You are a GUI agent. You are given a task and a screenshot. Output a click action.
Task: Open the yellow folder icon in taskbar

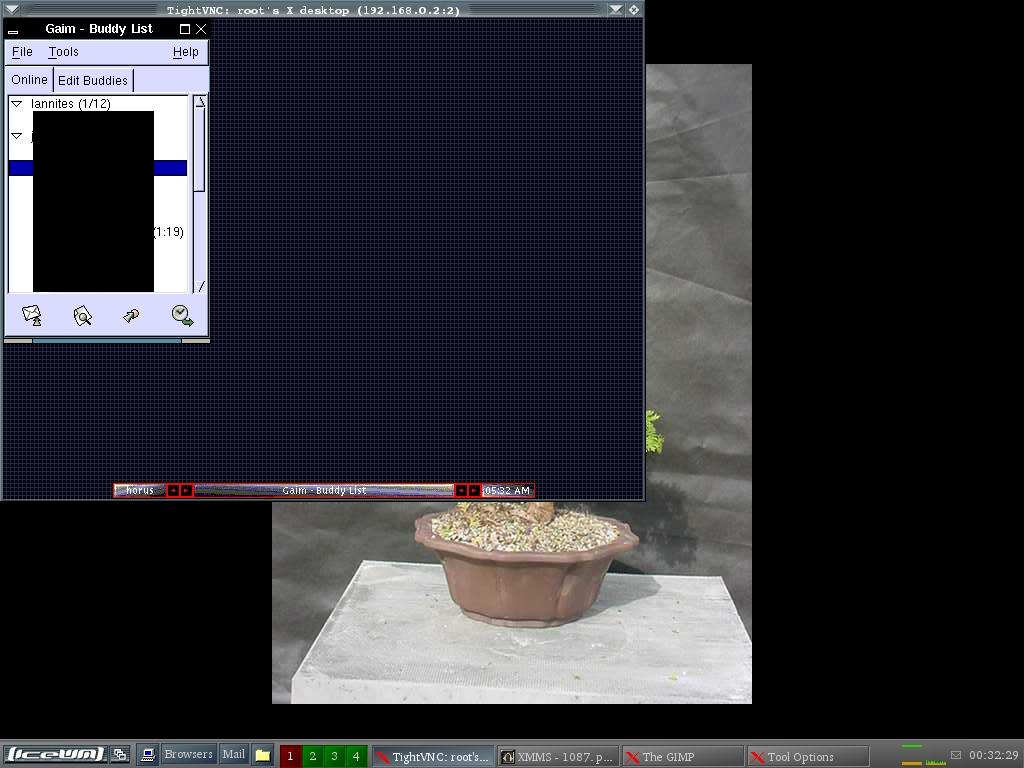pyautogui.click(x=263, y=755)
